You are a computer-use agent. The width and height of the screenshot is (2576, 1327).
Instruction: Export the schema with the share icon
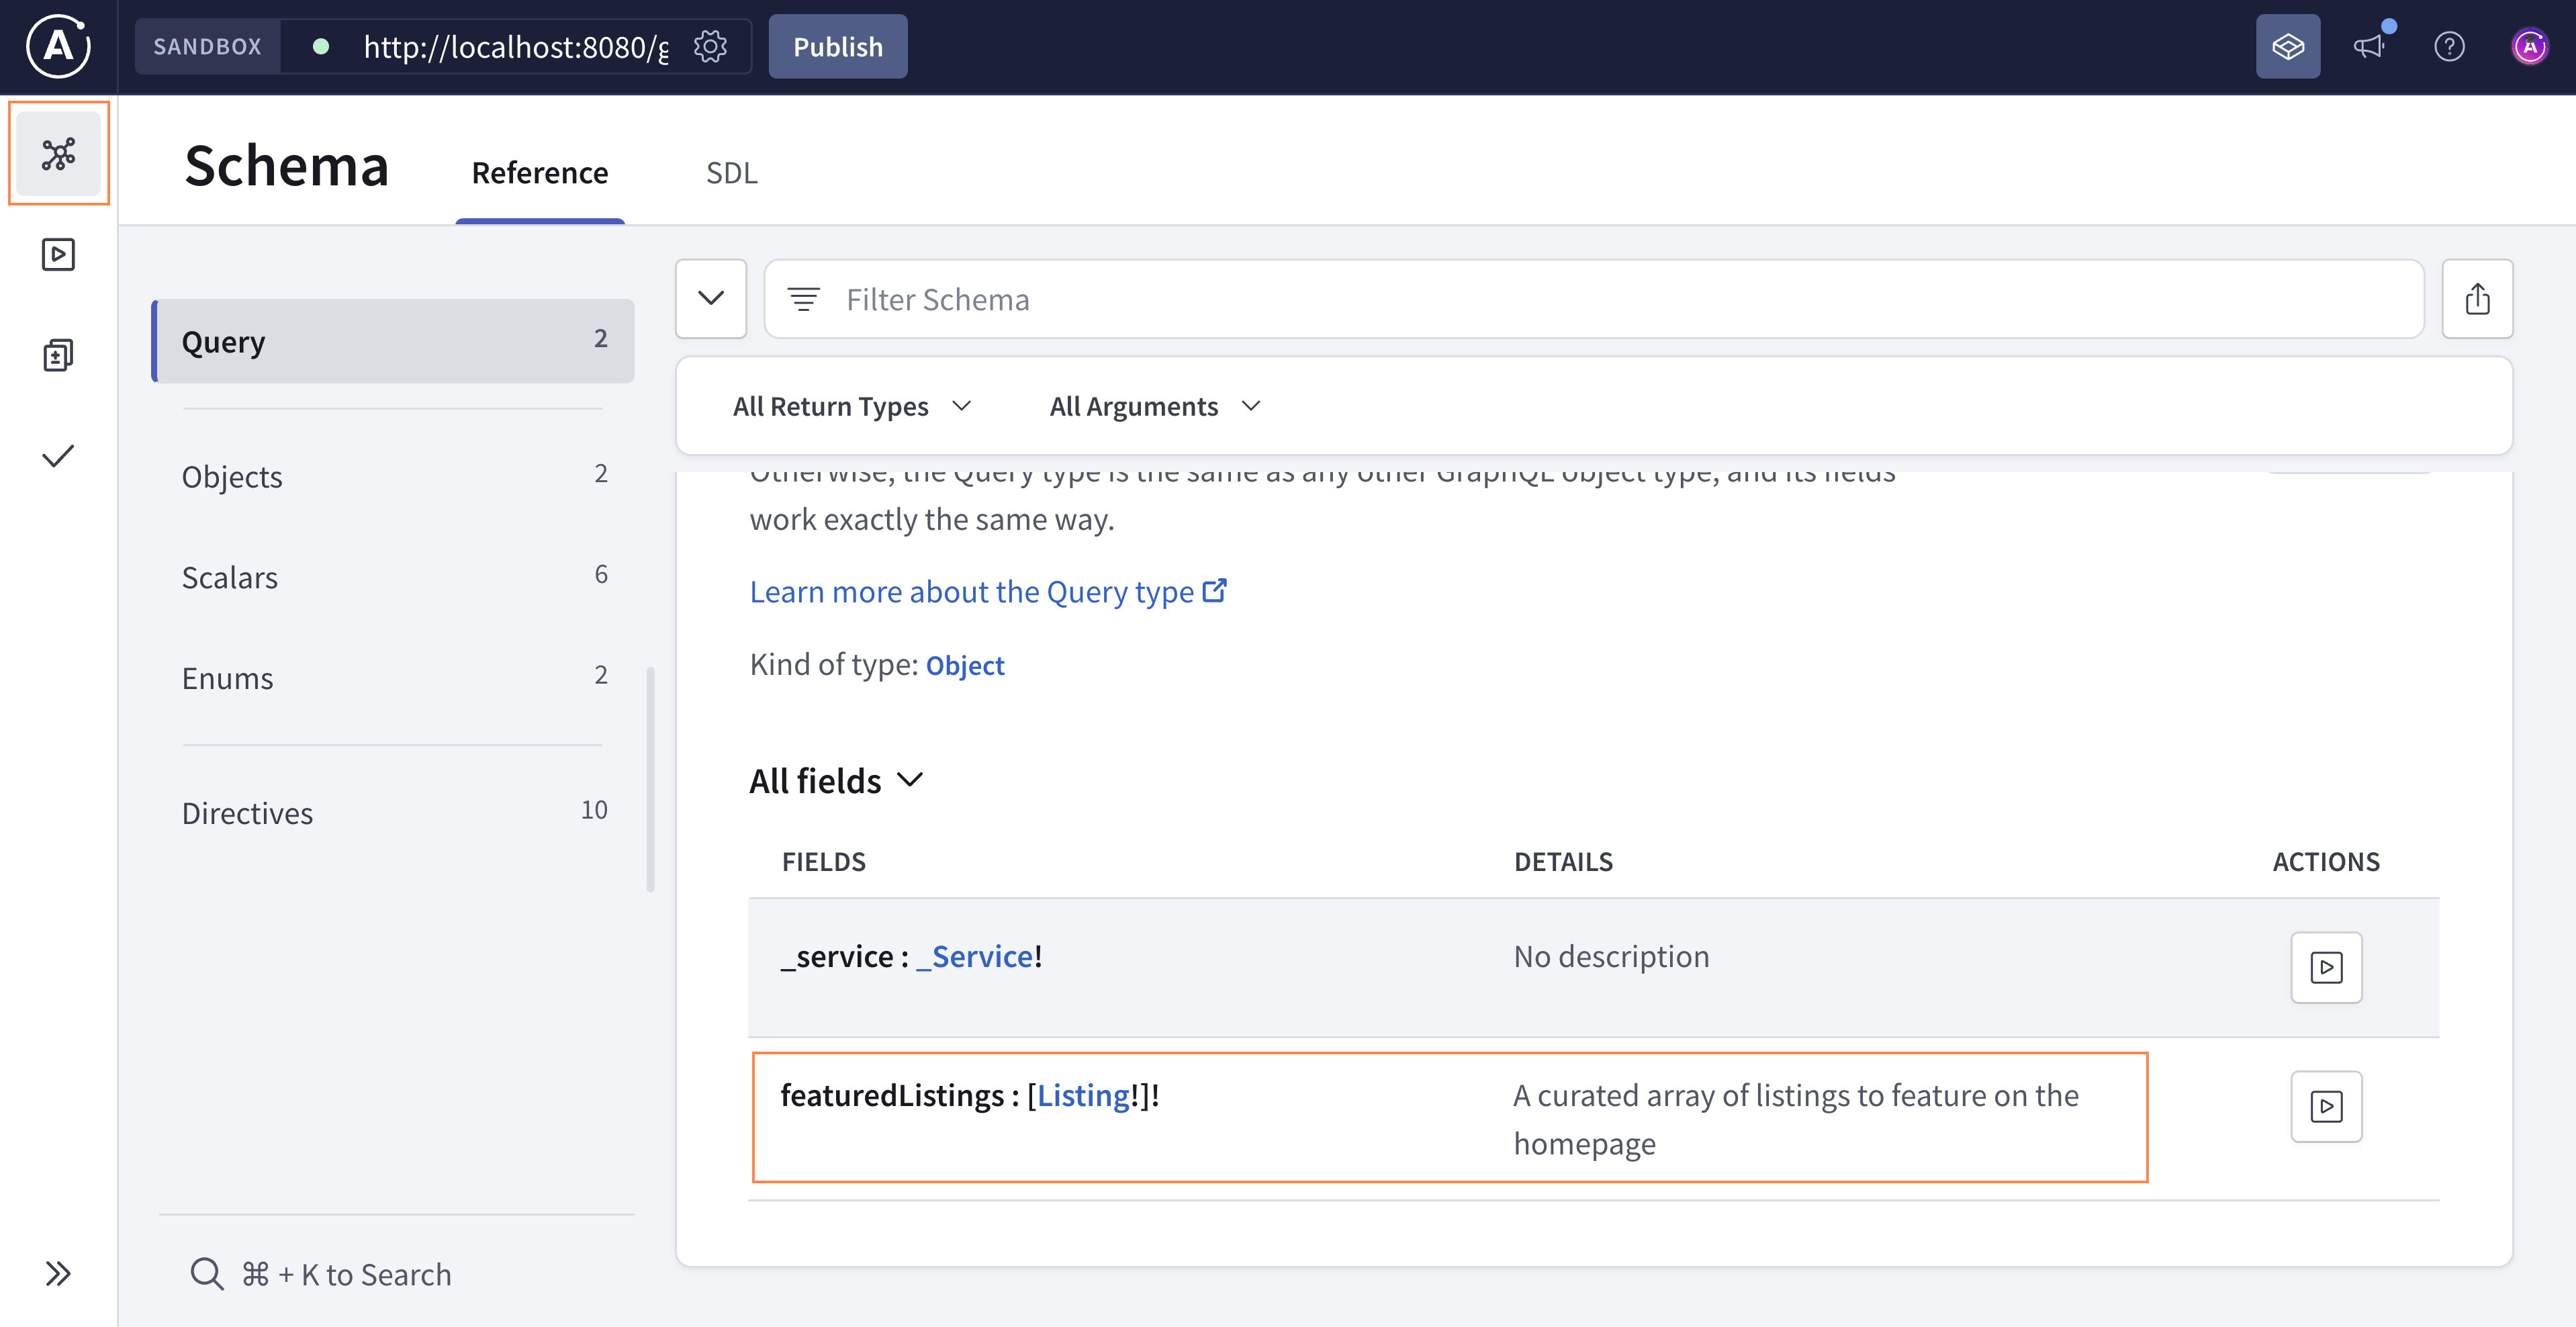(2477, 298)
